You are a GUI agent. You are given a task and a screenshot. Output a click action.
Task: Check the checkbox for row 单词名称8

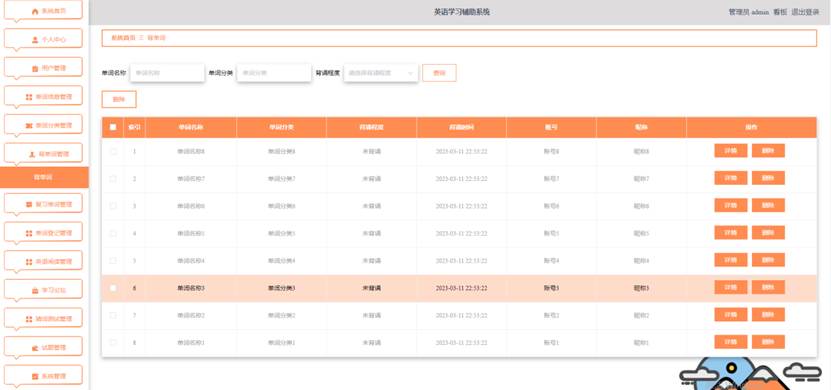click(113, 152)
